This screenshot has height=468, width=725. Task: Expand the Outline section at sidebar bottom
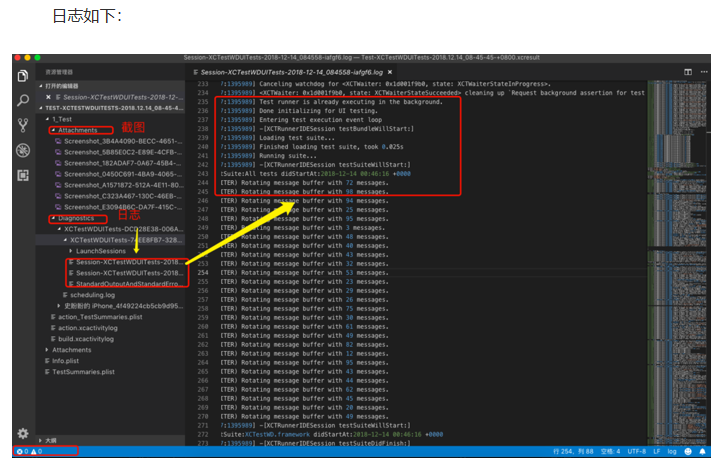tap(41, 441)
